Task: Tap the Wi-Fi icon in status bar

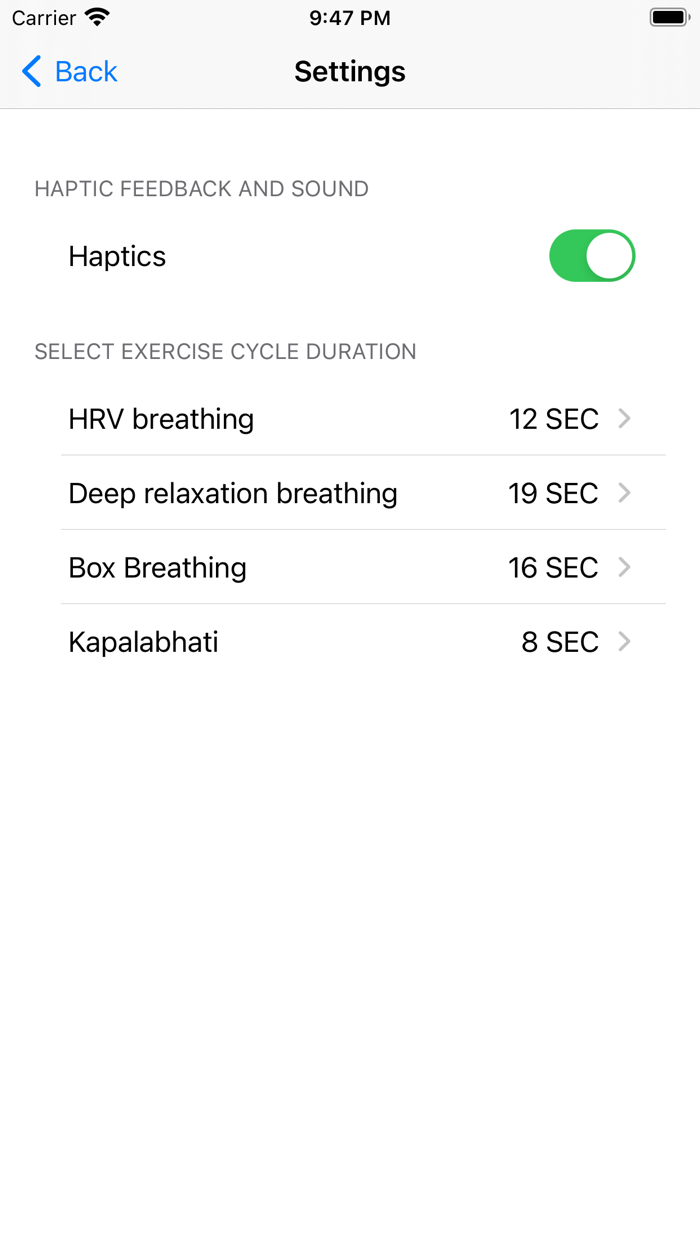Action: point(97,16)
